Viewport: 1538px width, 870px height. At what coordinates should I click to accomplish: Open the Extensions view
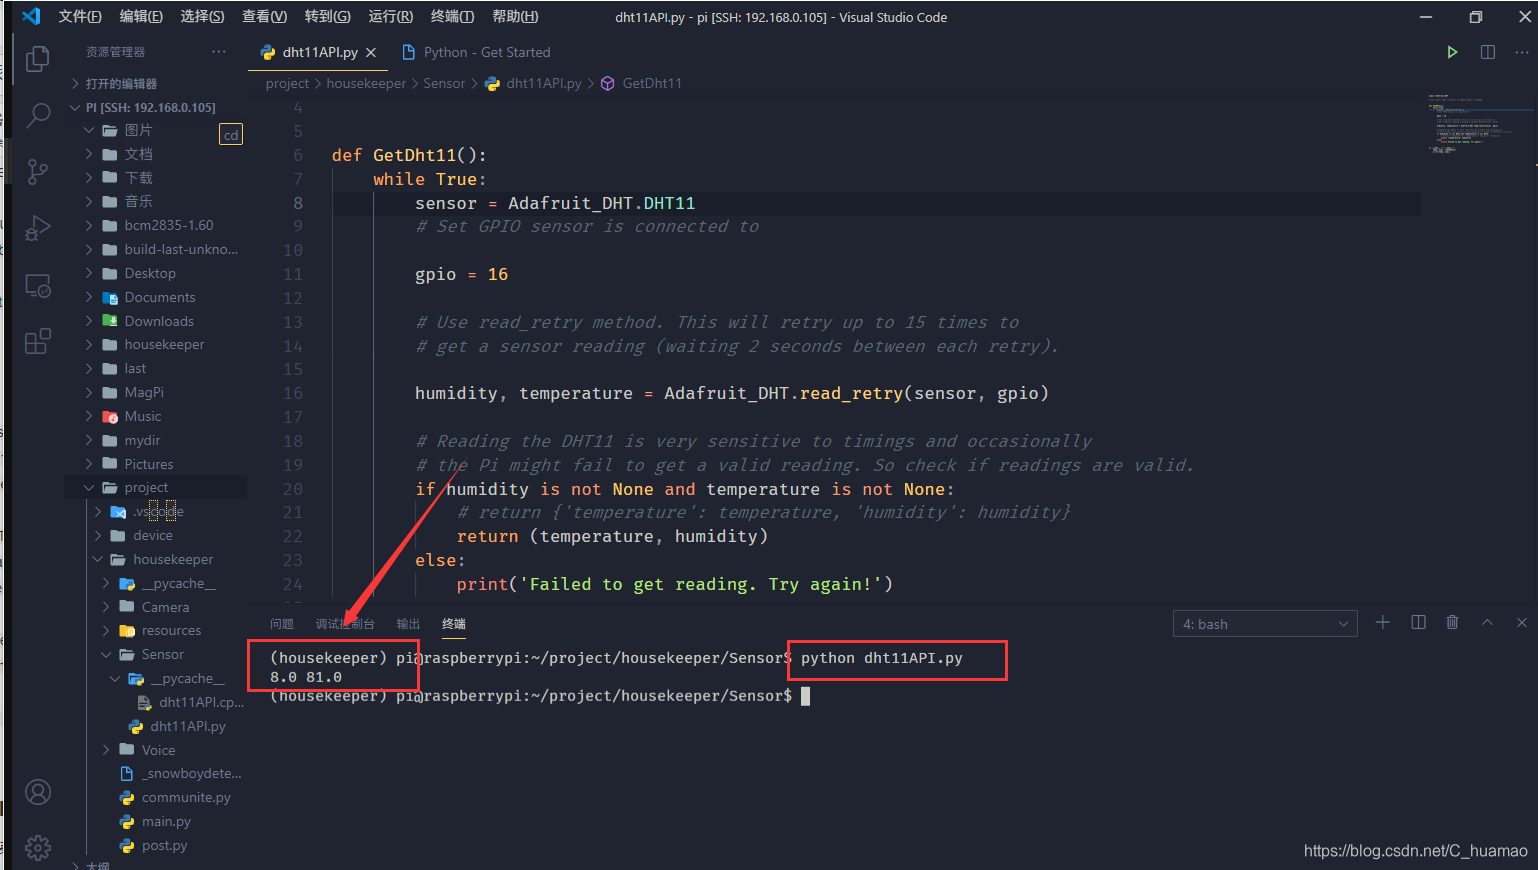[38, 342]
